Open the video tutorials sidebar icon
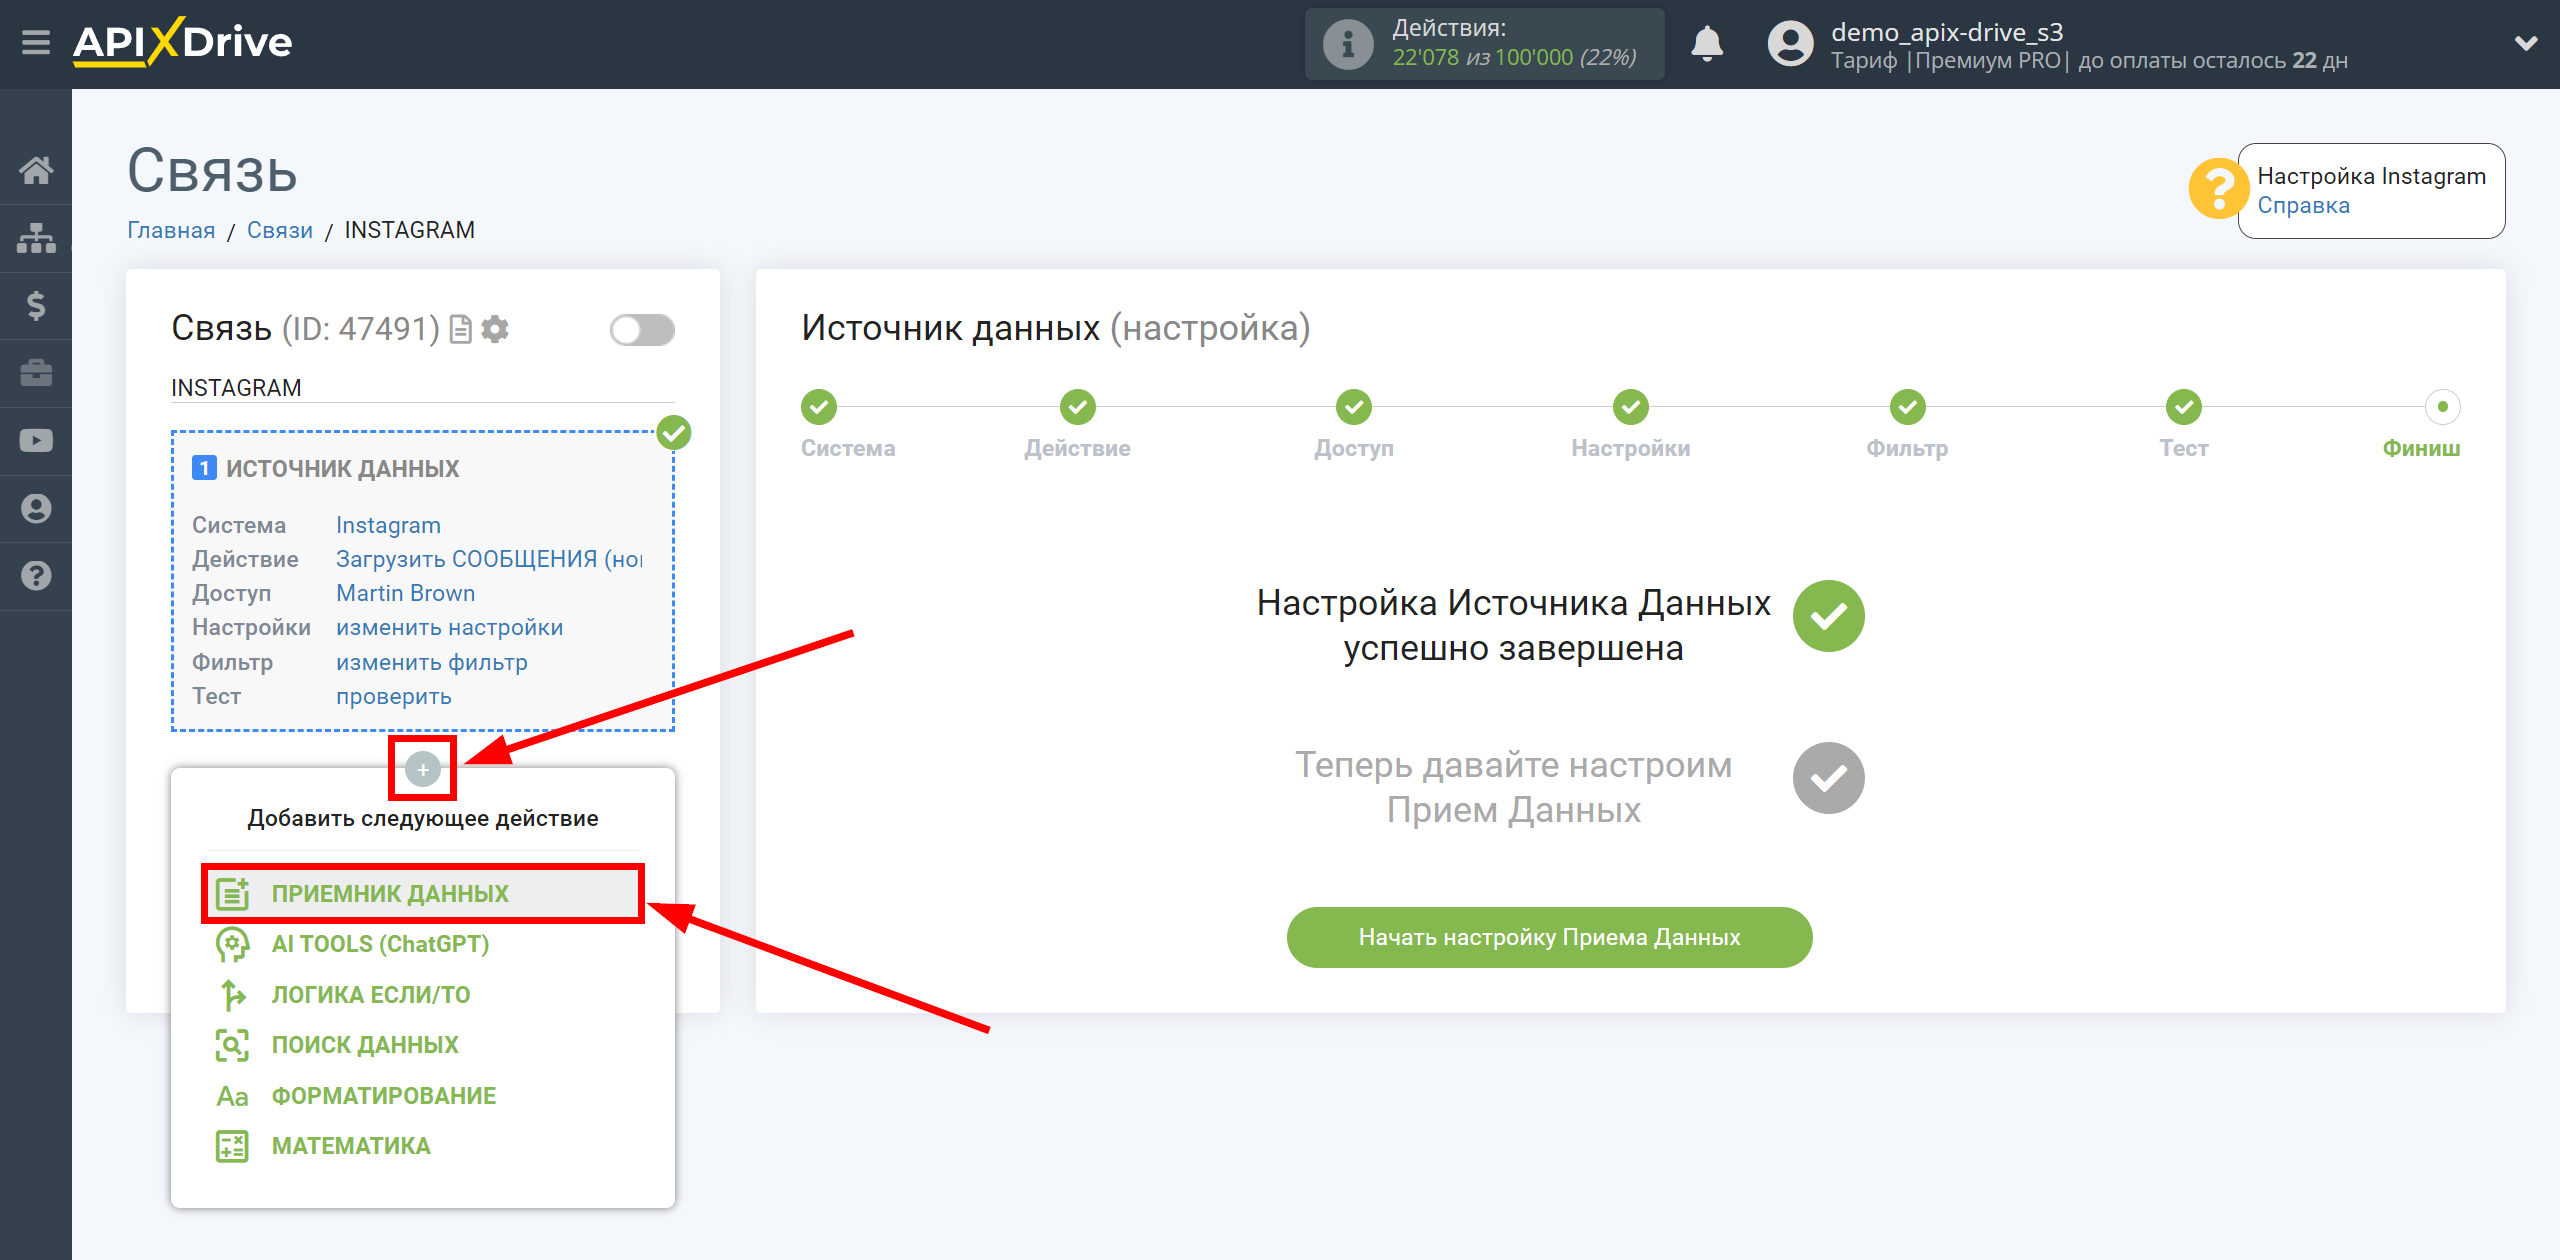This screenshot has width=2560, height=1260. click(36, 441)
